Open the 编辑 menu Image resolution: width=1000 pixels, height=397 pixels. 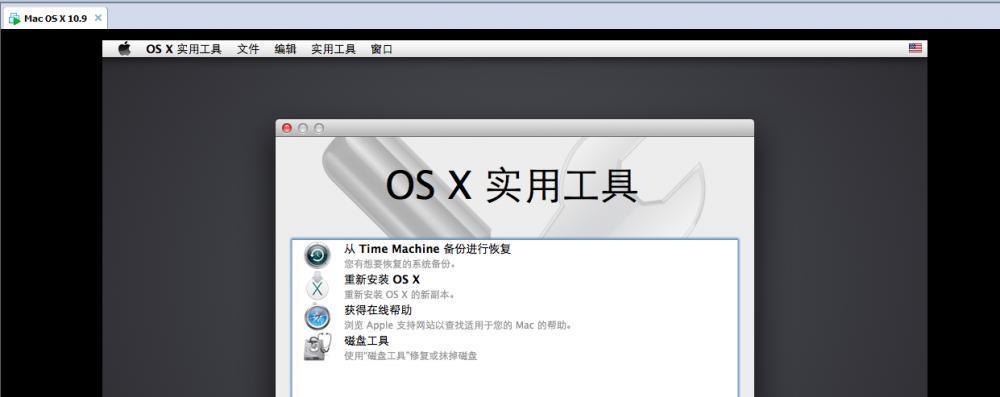(x=286, y=49)
